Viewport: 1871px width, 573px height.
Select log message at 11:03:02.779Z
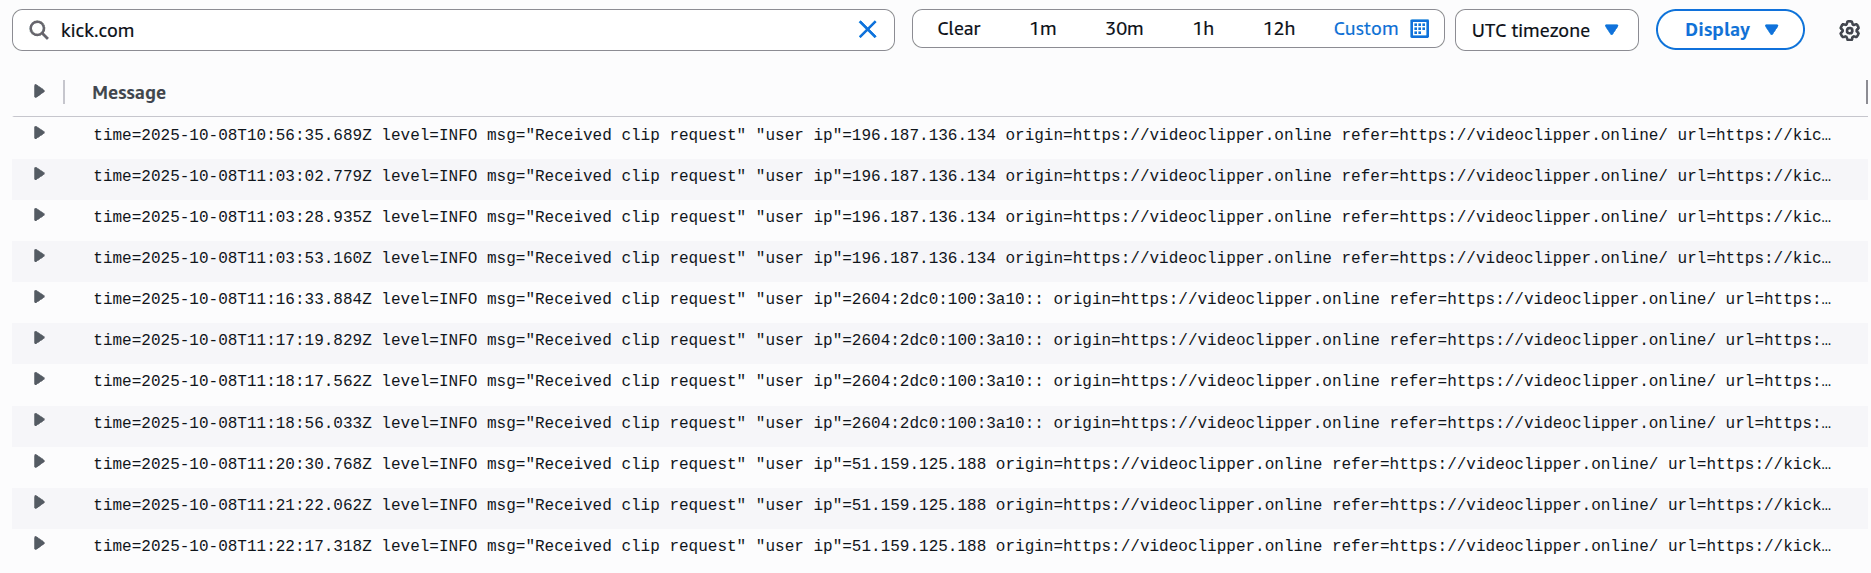(x=962, y=176)
